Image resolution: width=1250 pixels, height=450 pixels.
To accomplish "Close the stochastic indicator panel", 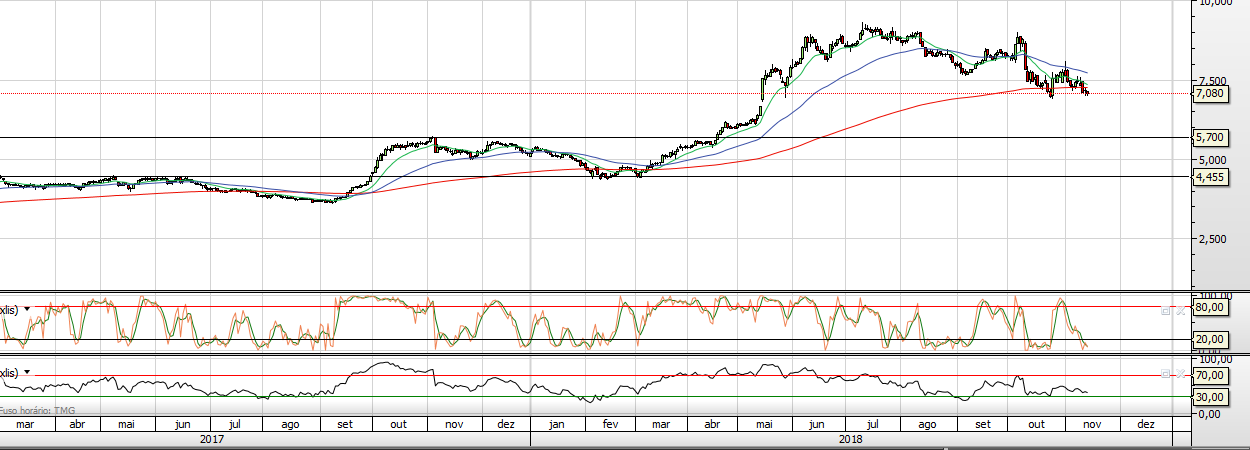I will pyautogui.click(x=1181, y=310).
